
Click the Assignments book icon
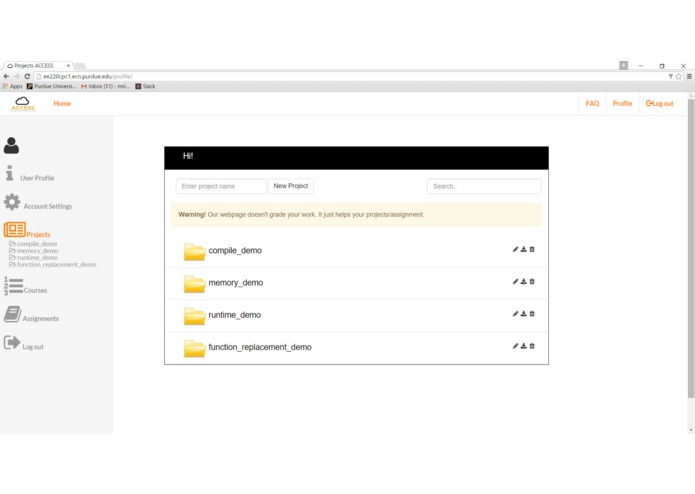(x=12, y=314)
